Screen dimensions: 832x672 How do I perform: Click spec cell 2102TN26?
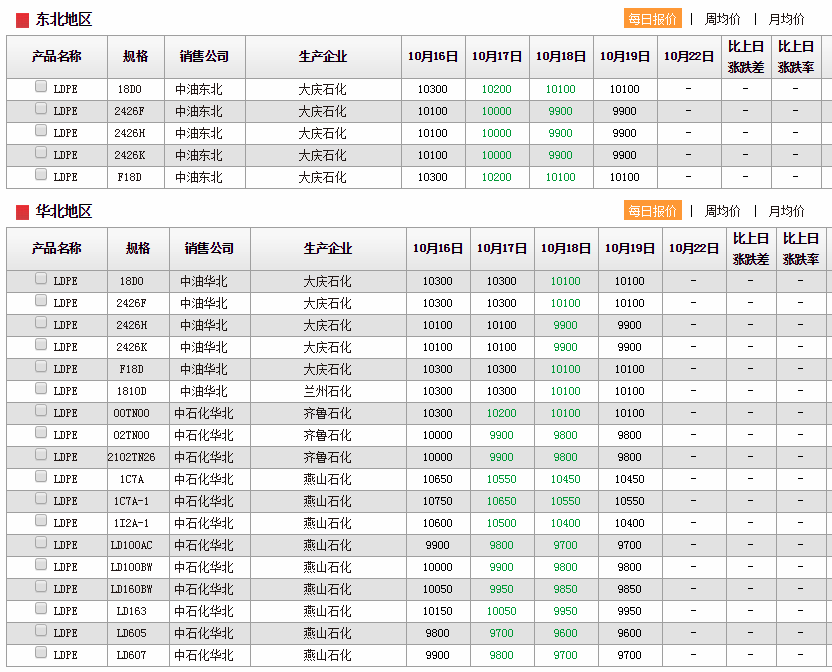click(132, 457)
